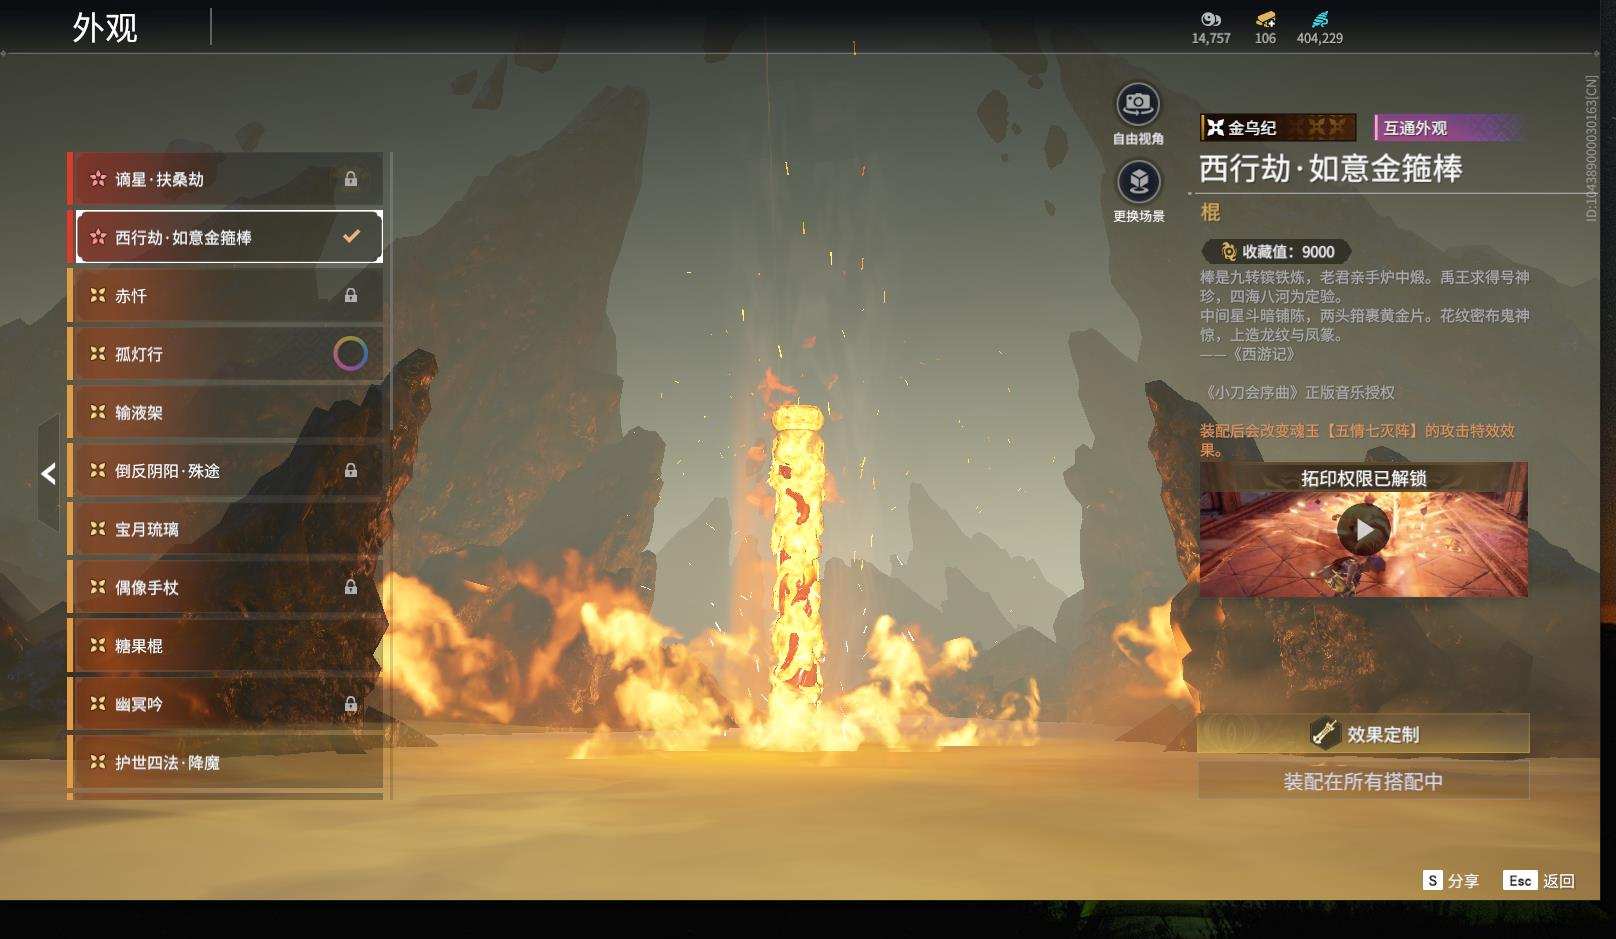The width and height of the screenshot is (1616, 939).
Task: Click the lock icon on 摘星·扶桑劫
Action: 351,179
